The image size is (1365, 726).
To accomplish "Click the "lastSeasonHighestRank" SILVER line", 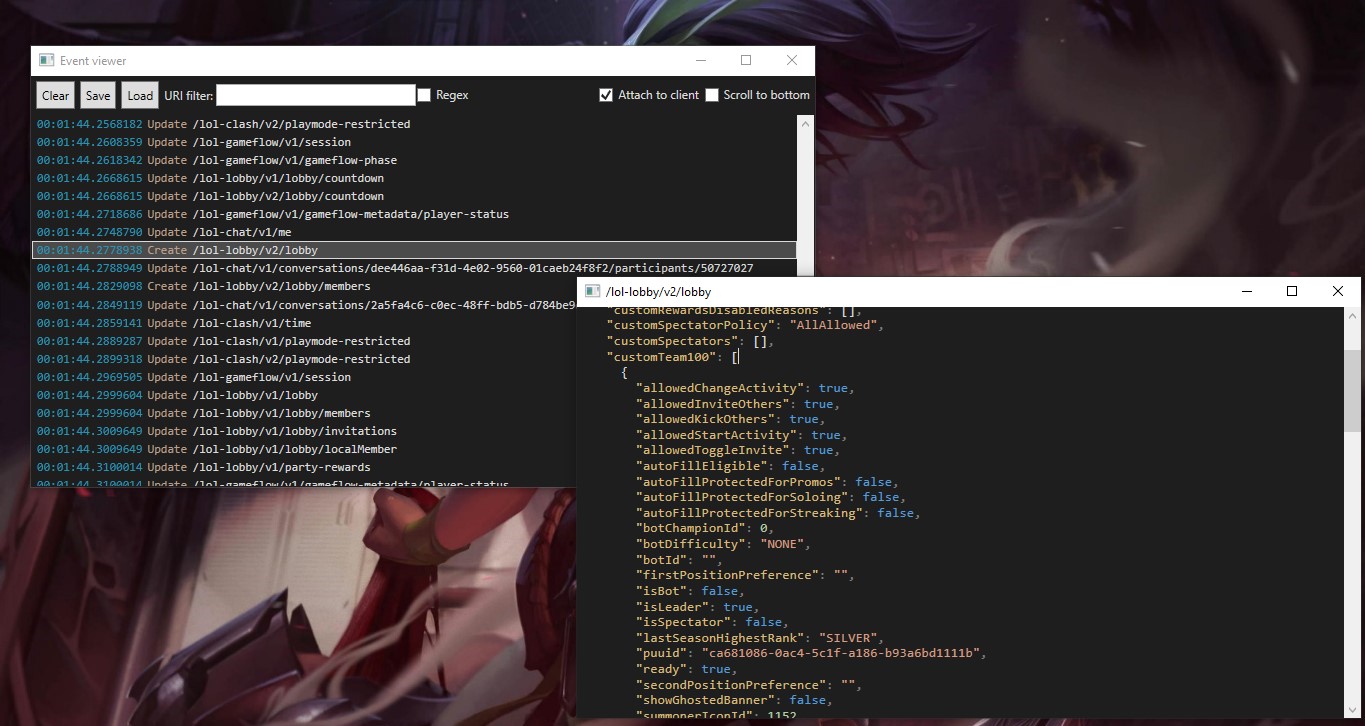I will tap(760, 638).
